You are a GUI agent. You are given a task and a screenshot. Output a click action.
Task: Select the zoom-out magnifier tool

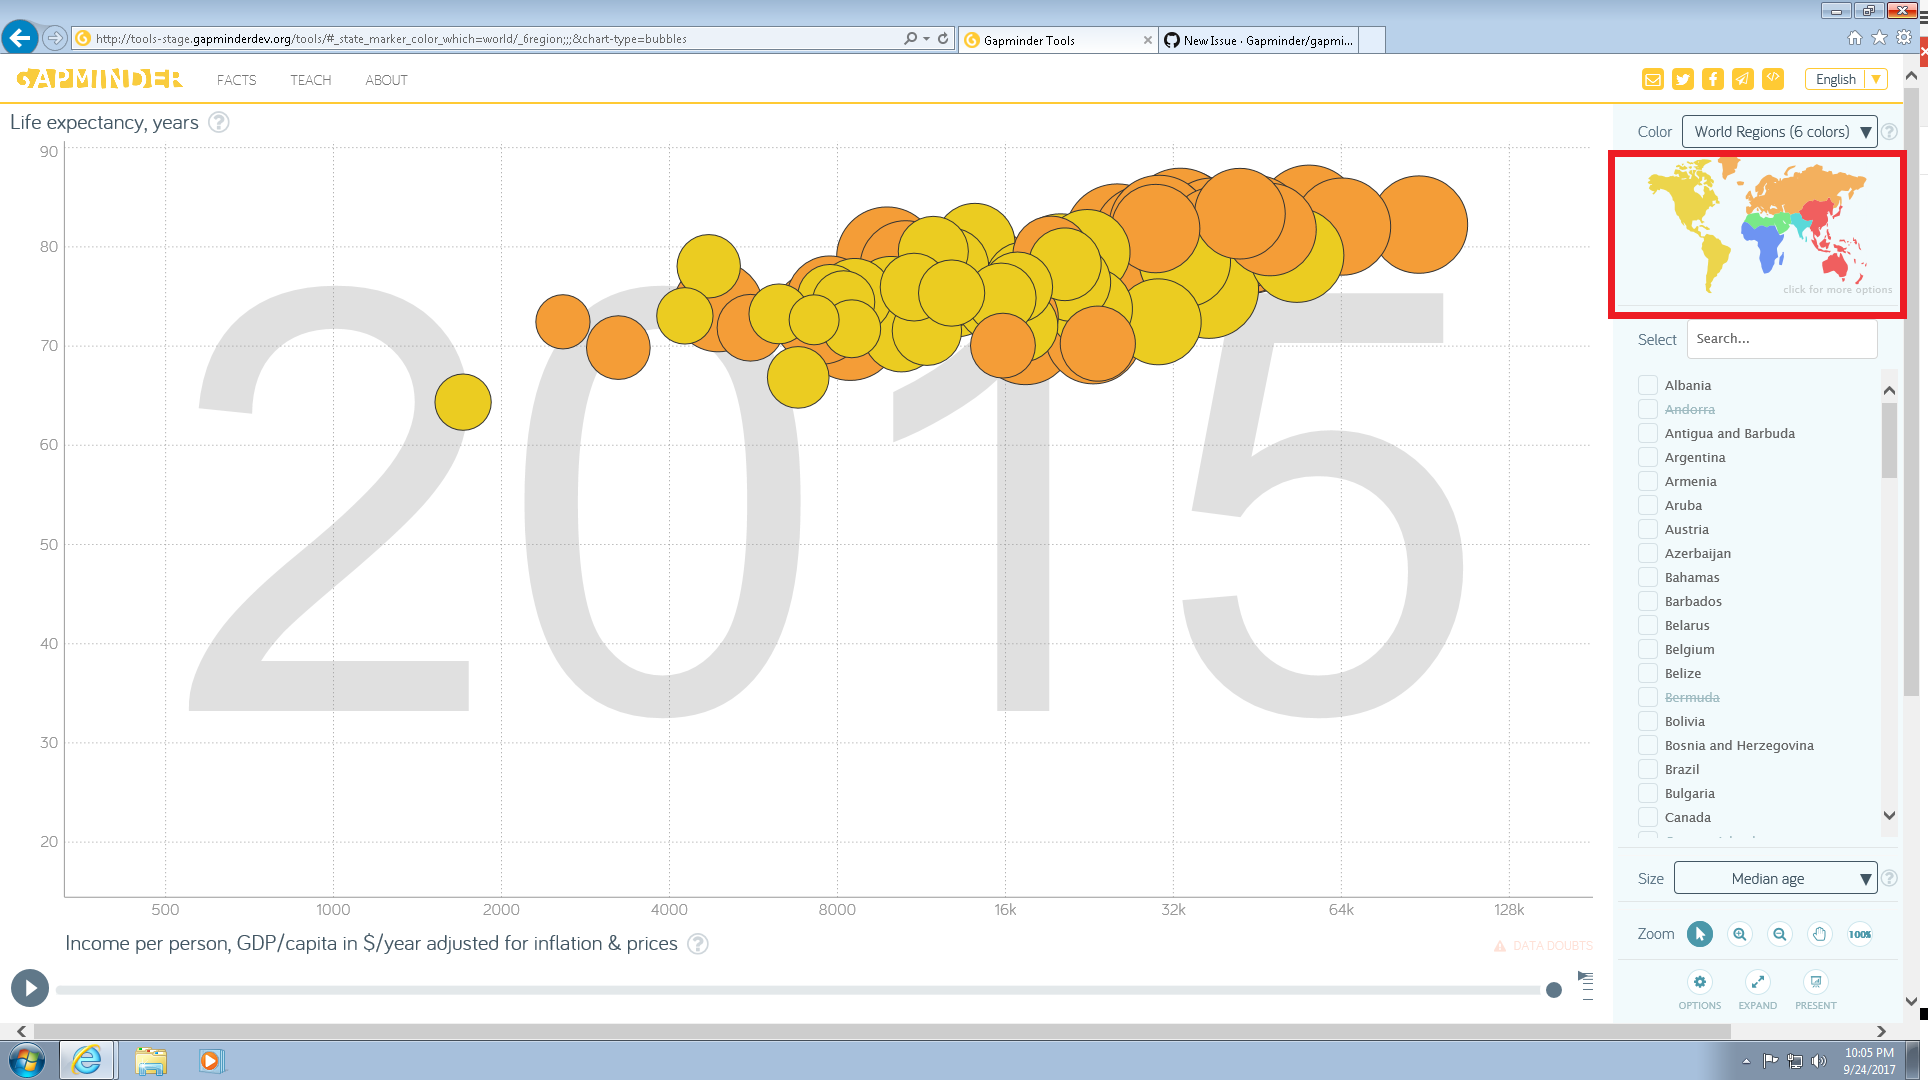click(1780, 934)
